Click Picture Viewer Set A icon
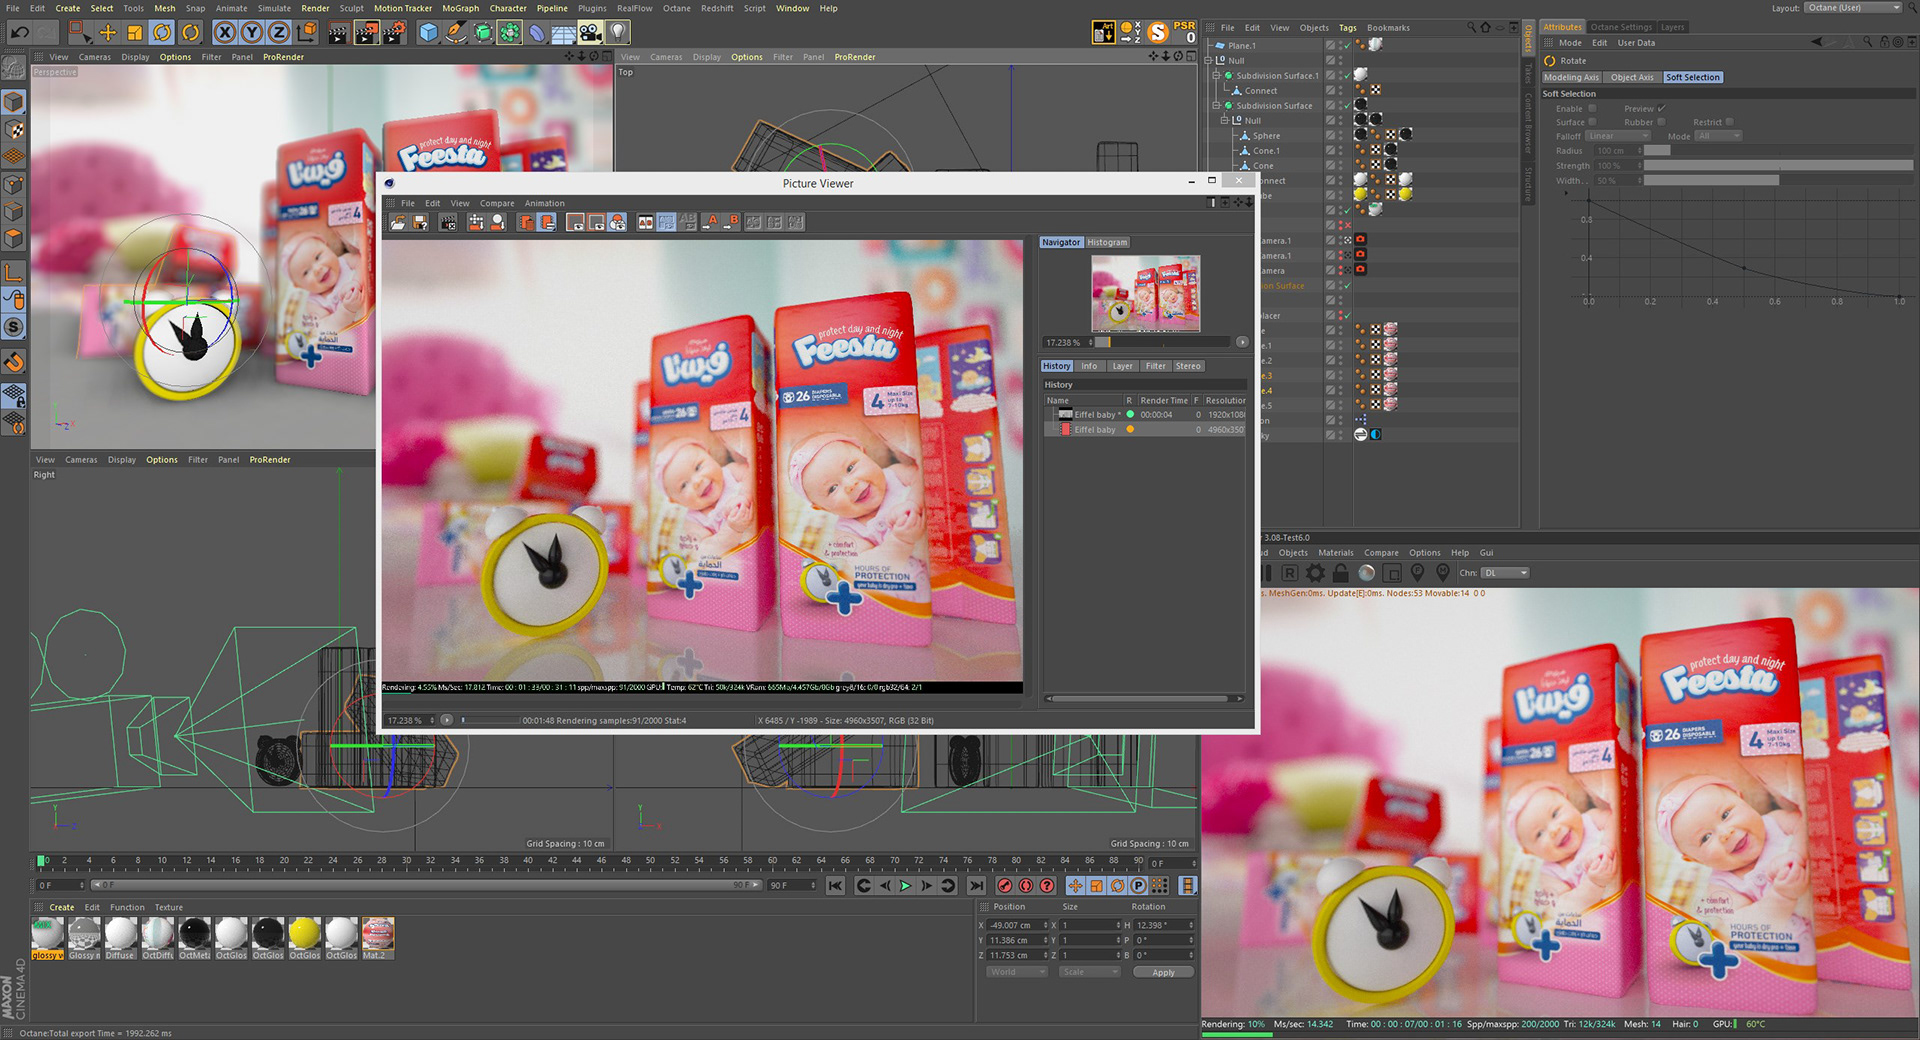The image size is (1920, 1040). tap(712, 223)
